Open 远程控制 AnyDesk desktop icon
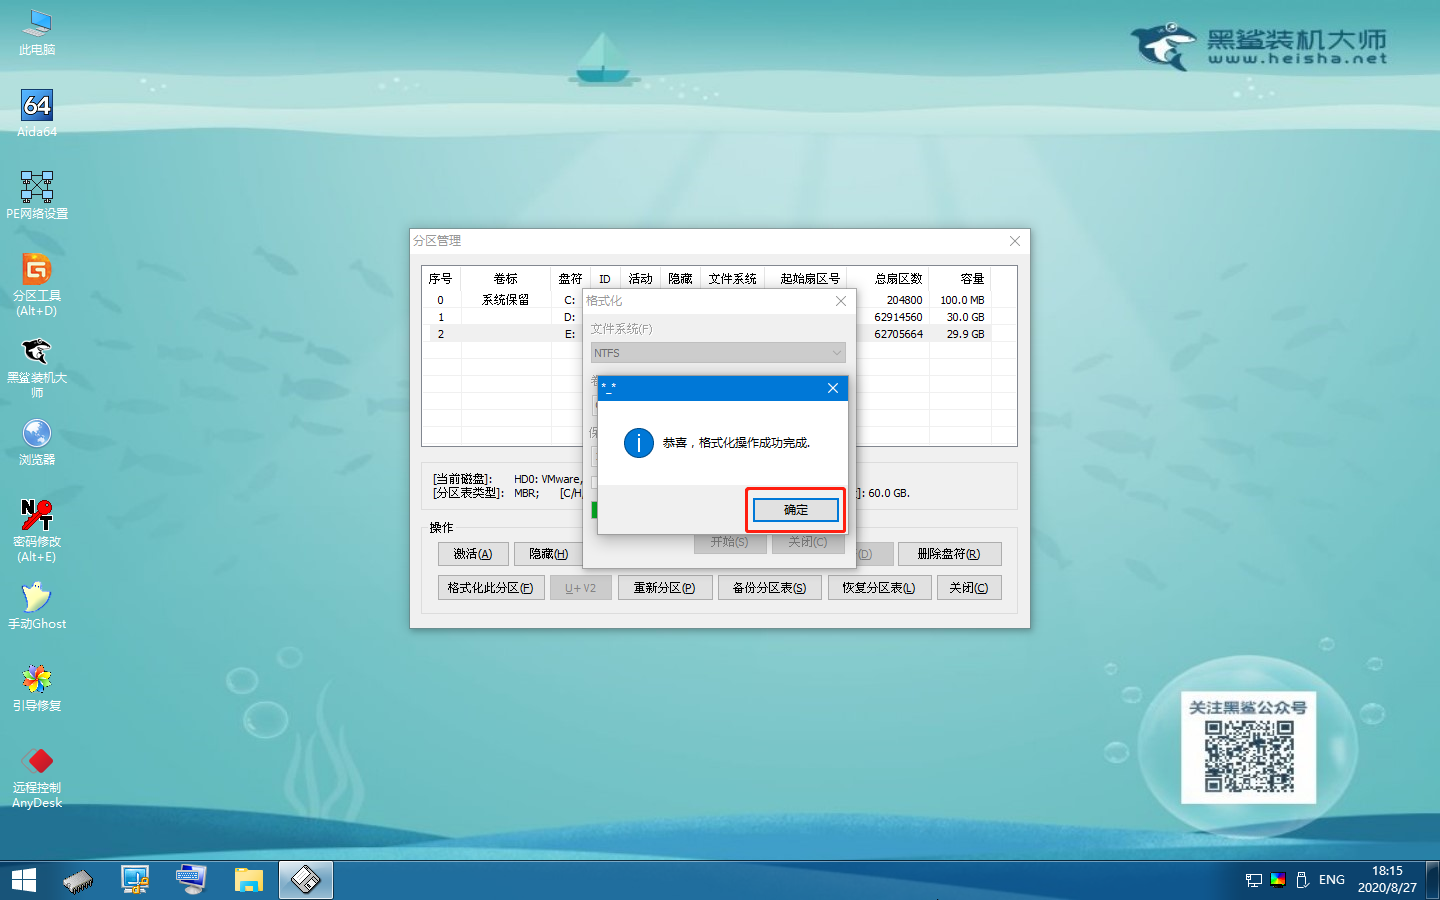 click(37, 777)
